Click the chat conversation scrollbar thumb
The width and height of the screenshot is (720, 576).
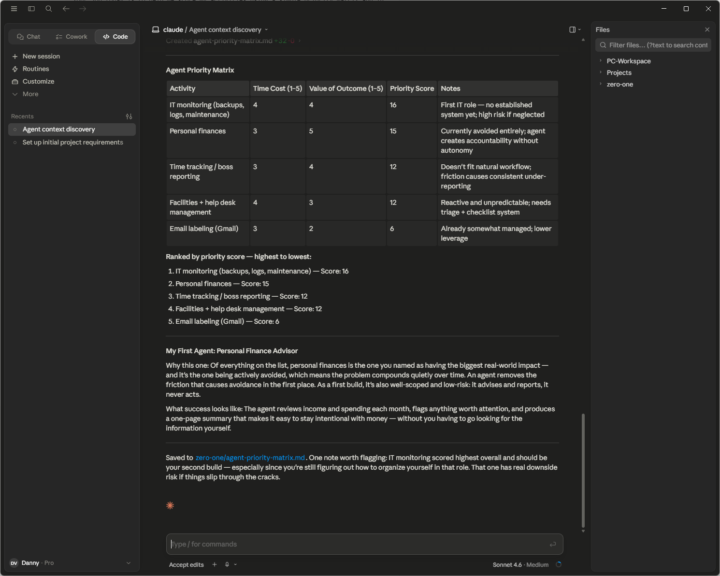coord(583,470)
